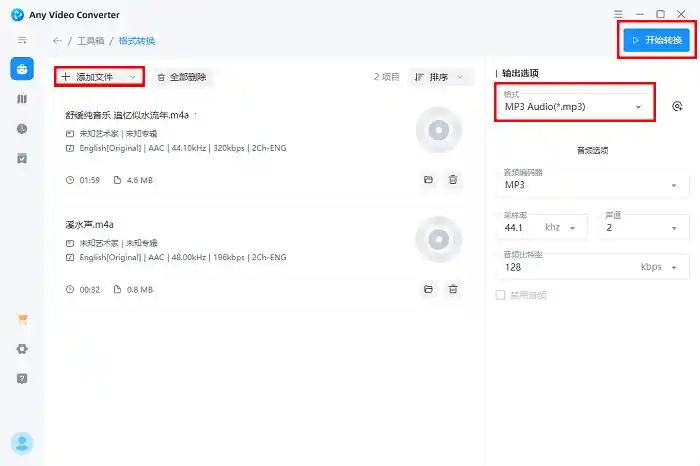Delete the 溪水声.m4a file with trash icon
700x466 pixels.
click(453, 289)
